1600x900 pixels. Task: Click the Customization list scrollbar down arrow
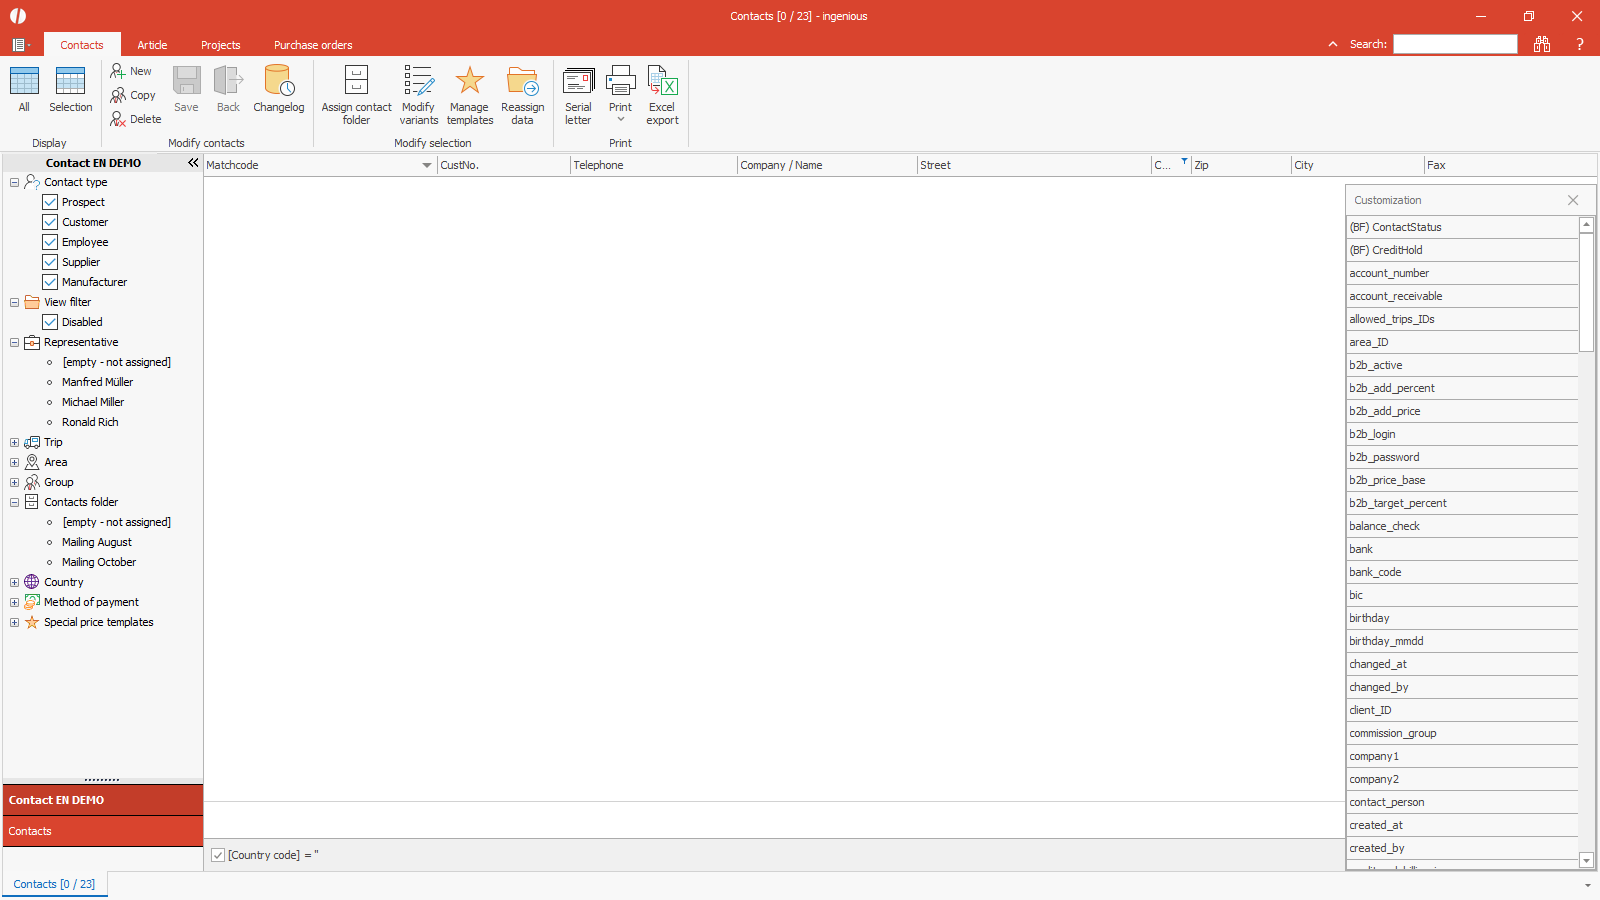(x=1586, y=860)
